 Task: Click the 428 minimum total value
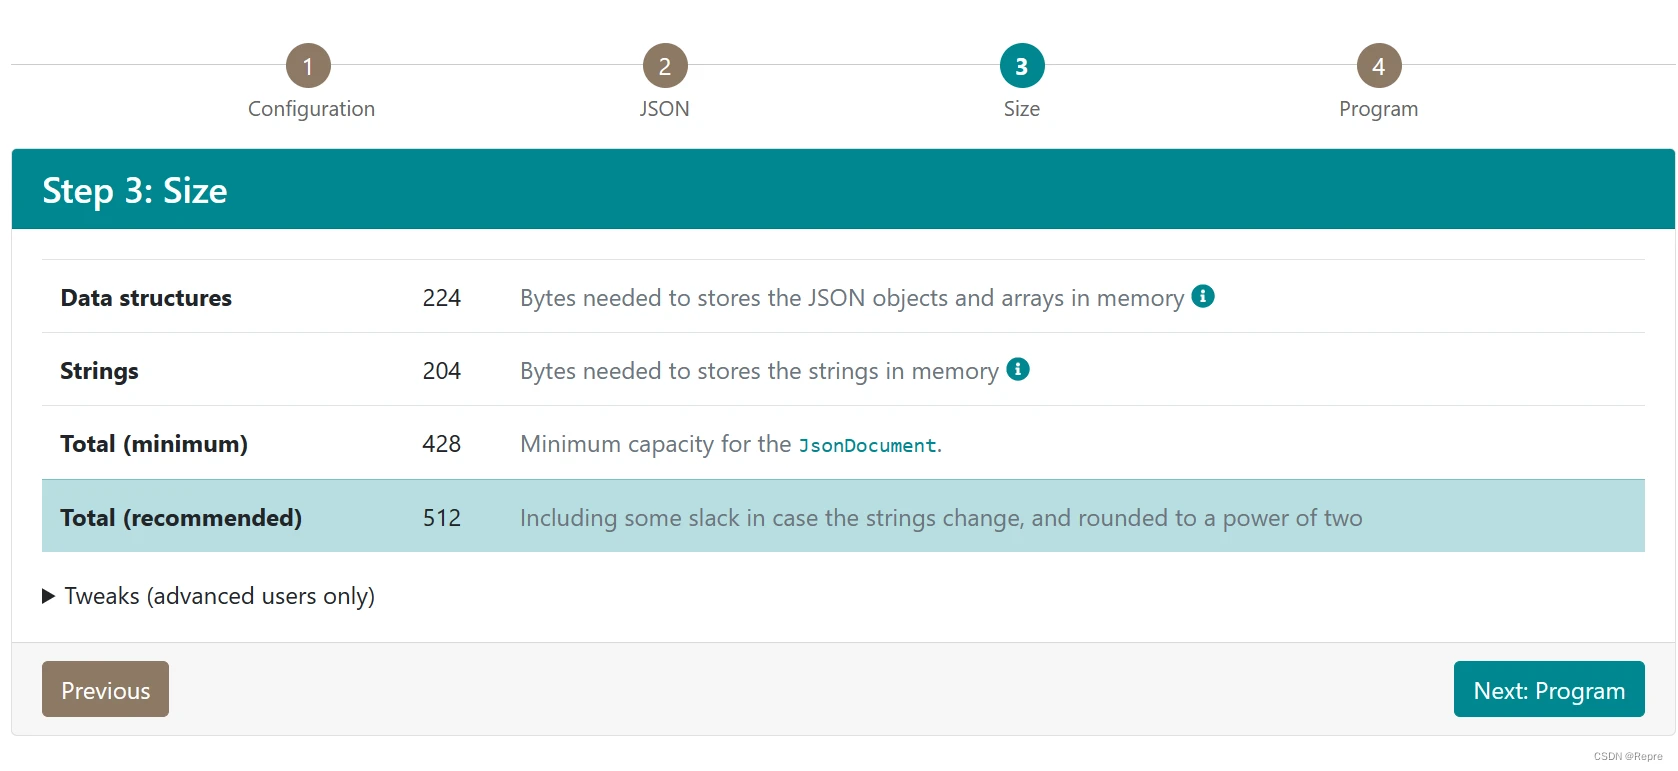(x=442, y=444)
